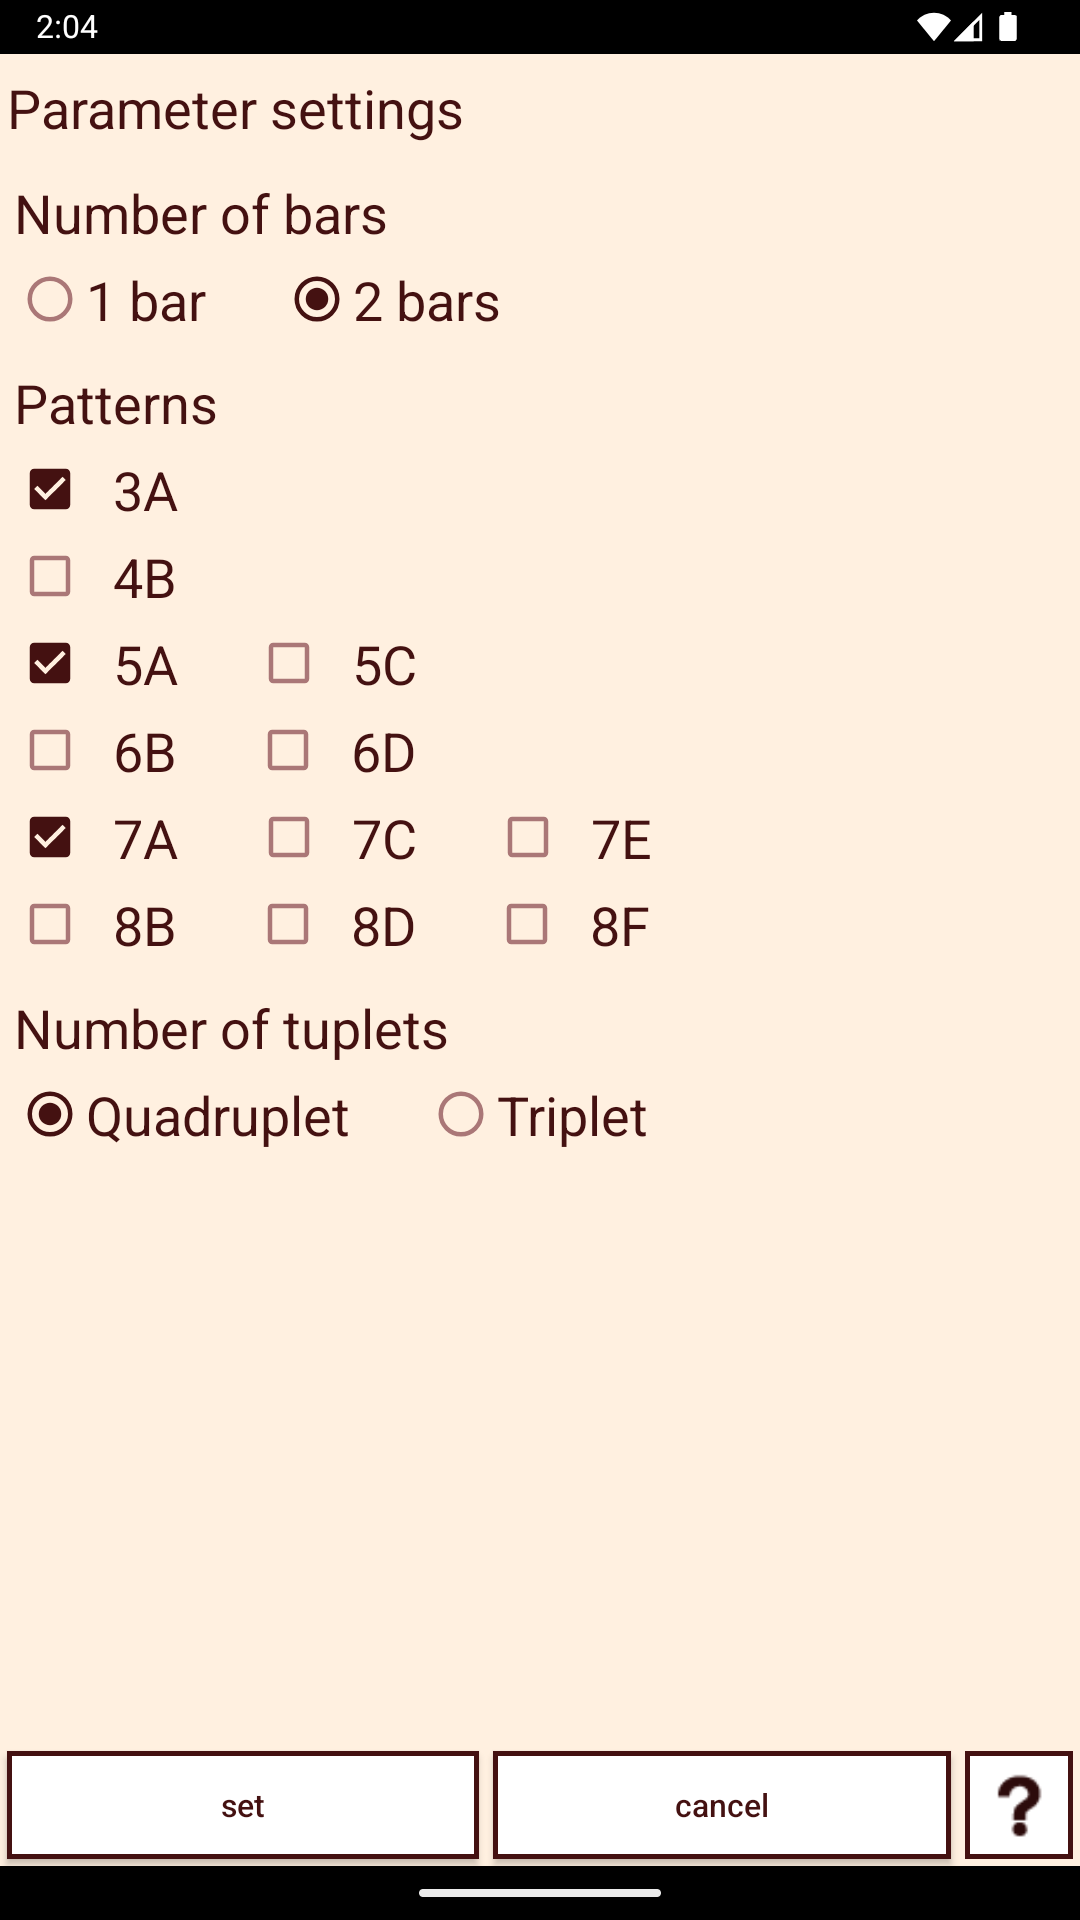Enable the 8D pattern checkbox

pyautogui.click(x=289, y=925)
